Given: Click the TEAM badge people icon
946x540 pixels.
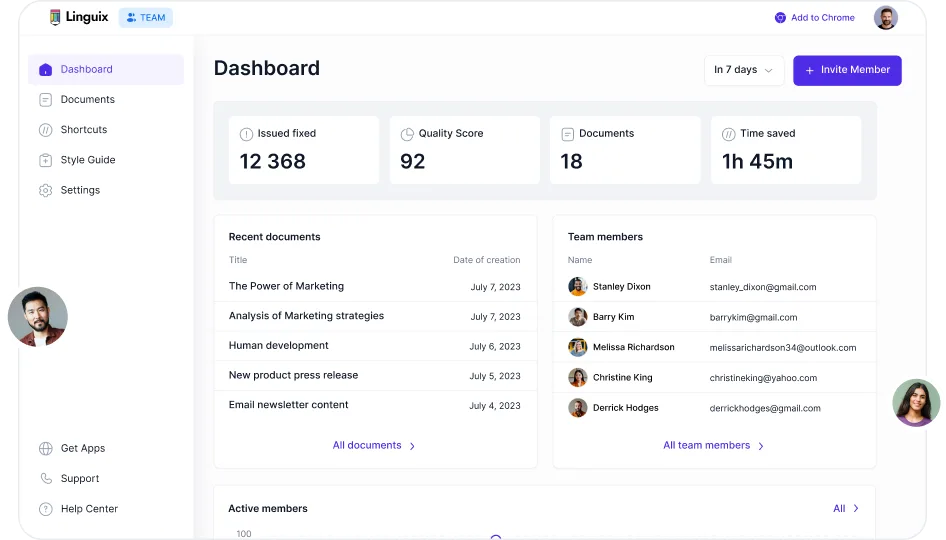Looking at the screenshot, I should (132, 17).
